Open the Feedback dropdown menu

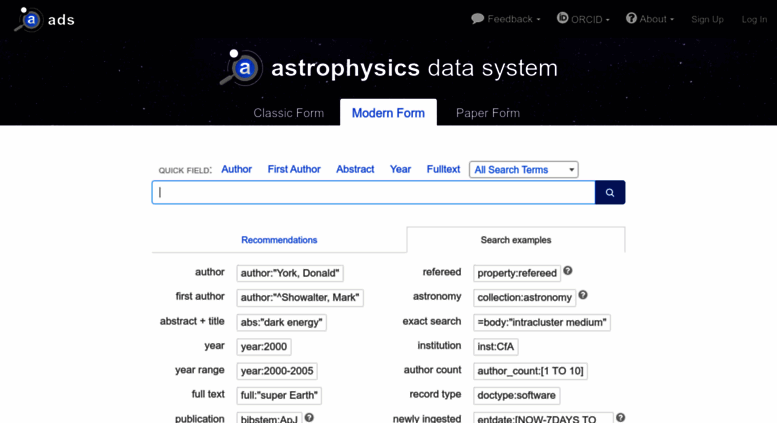(505, 19)
